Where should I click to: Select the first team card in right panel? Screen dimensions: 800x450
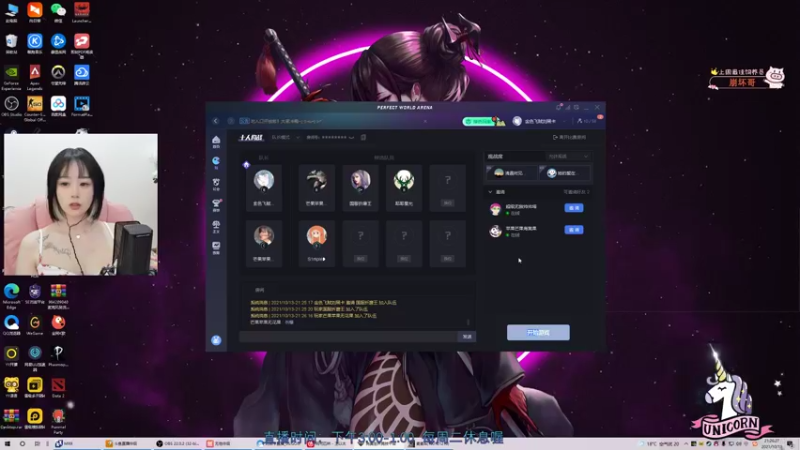512,173
